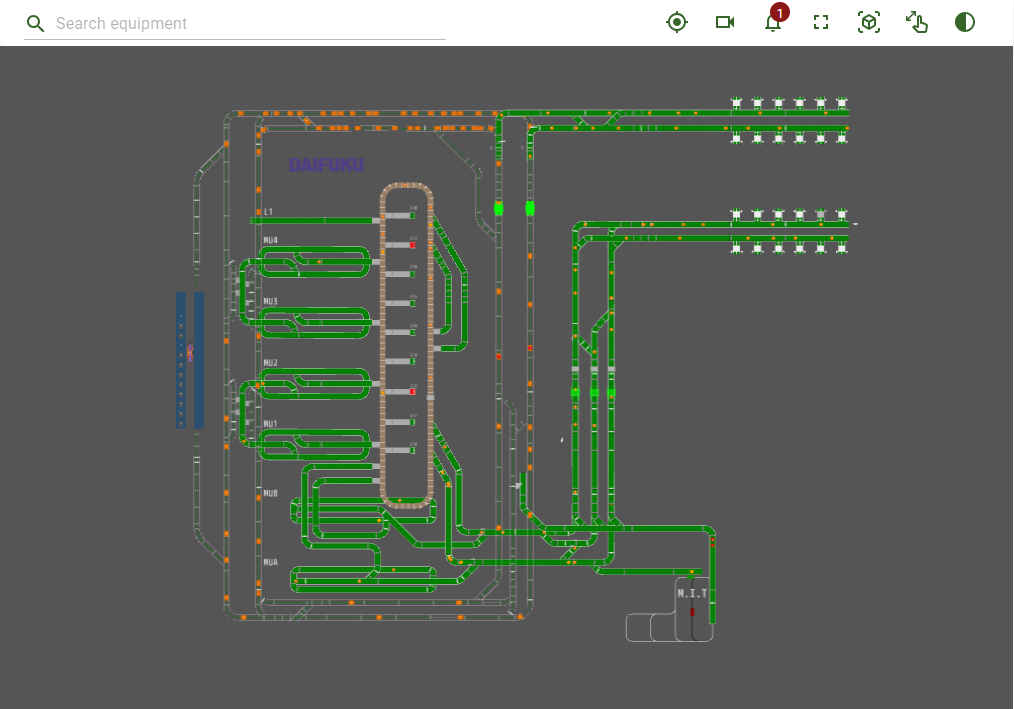The height and width of the screenshot is (709, 1014).
Task: Click the L1 line label
Action: 268,212
